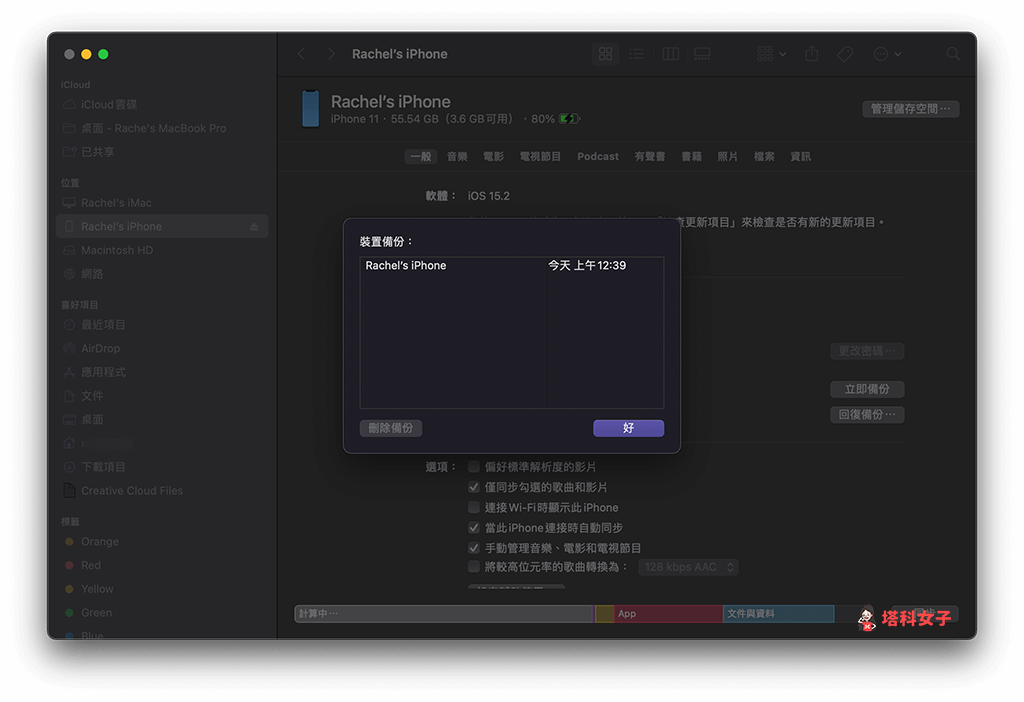Toggle 當此iPhone連接時自動同步 checkbox
1024x702 pixels.
coord(474,527)
